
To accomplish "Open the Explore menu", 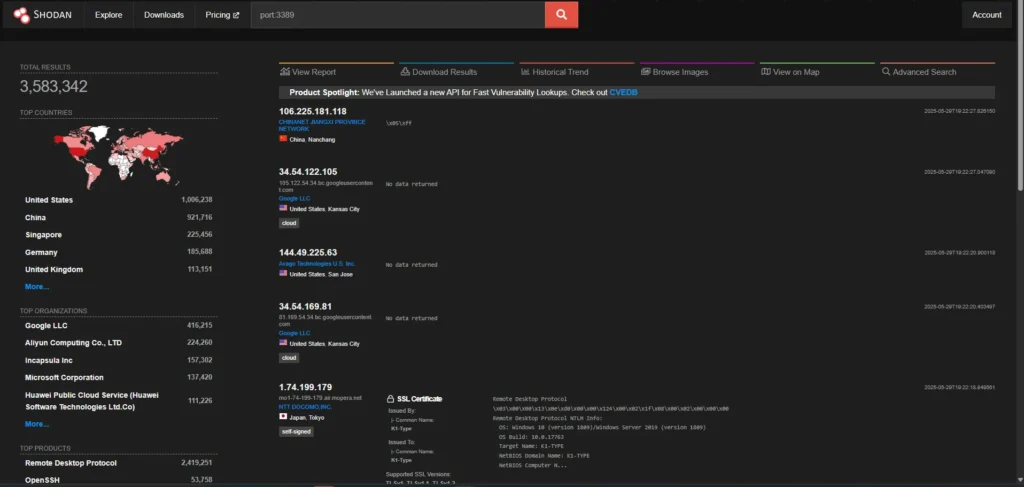I will tap(108, 14).
